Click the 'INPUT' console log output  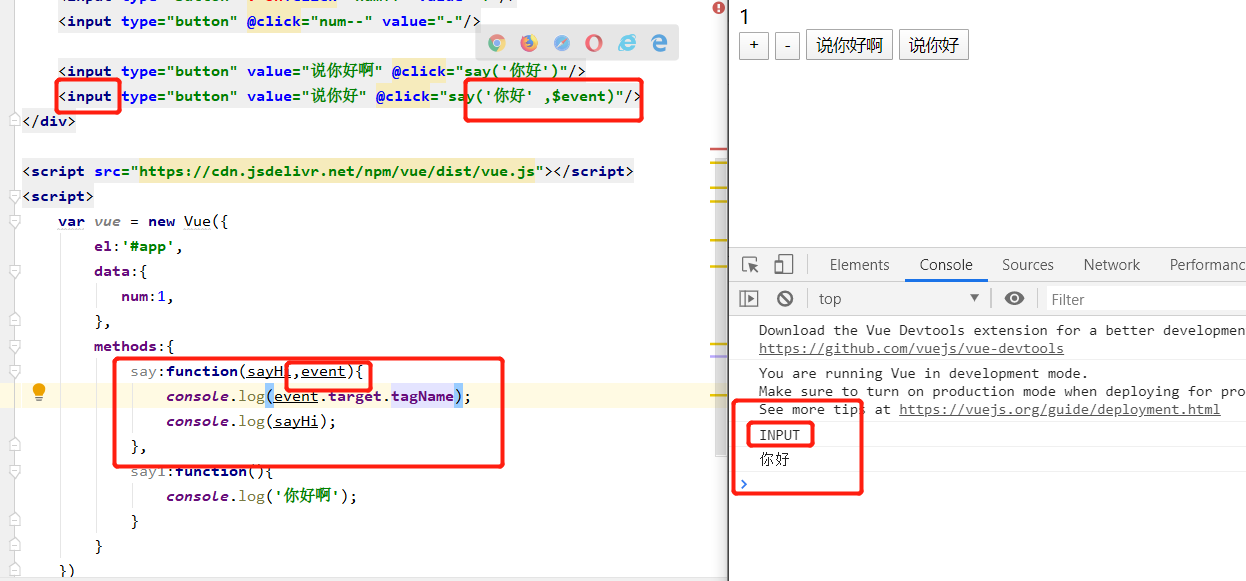(780, 435)
